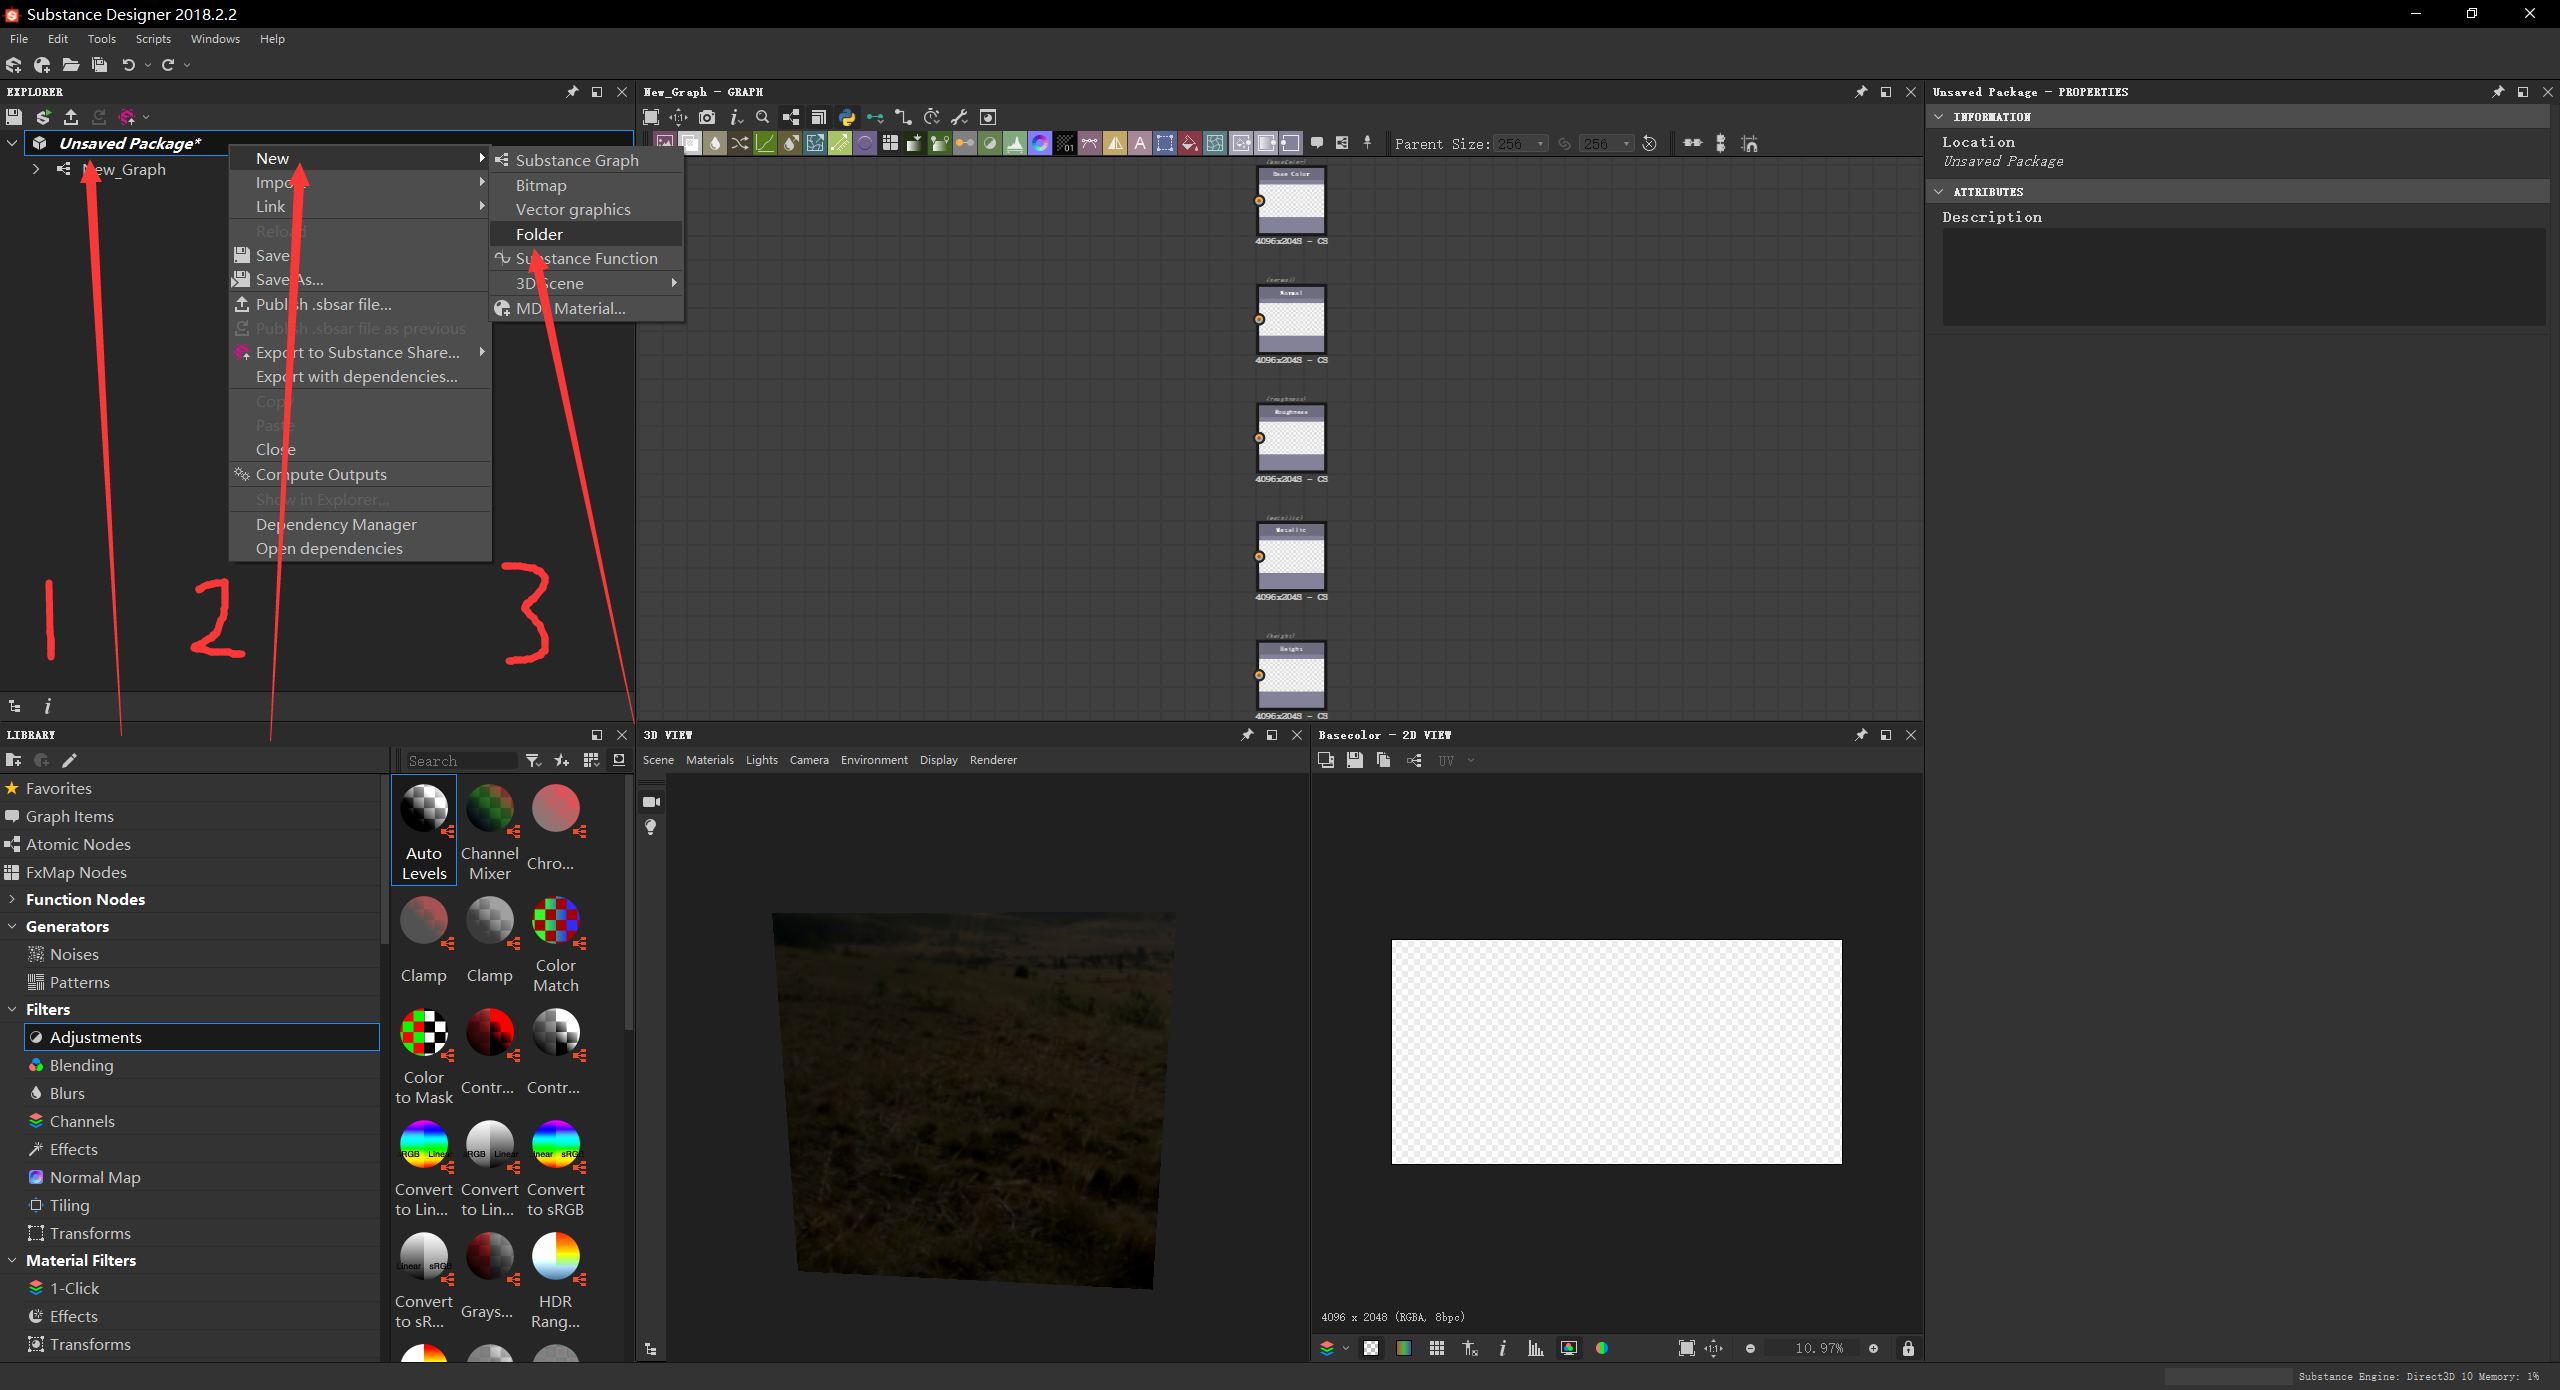Enable the Adjustments filter category

pyautogui.click(x=99, y=1036)
